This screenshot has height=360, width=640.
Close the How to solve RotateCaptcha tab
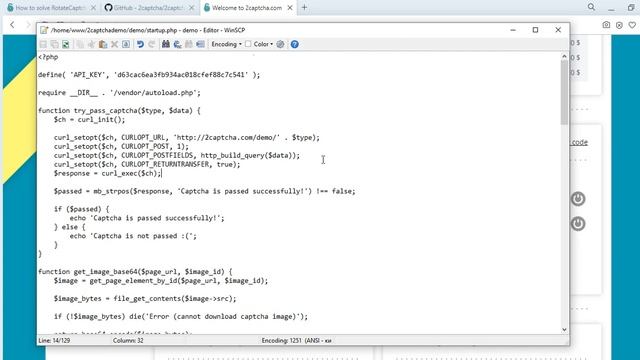point(93,8)
